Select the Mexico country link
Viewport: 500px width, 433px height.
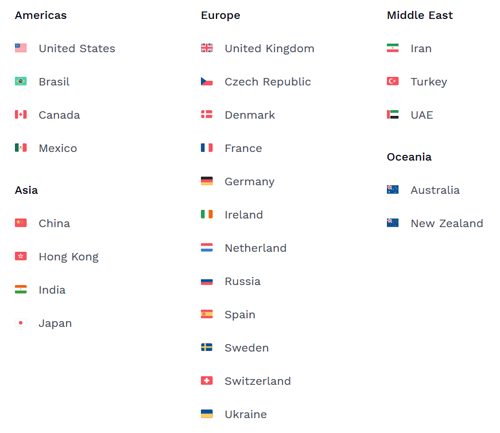tap(58, 148)
